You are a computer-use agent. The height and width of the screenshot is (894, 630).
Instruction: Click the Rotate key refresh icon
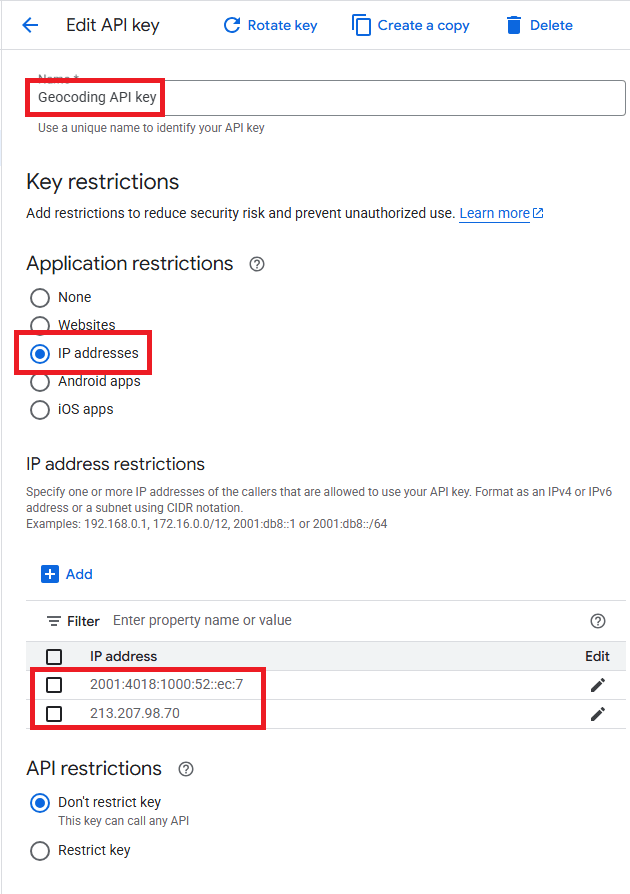[x=231, y=25]
